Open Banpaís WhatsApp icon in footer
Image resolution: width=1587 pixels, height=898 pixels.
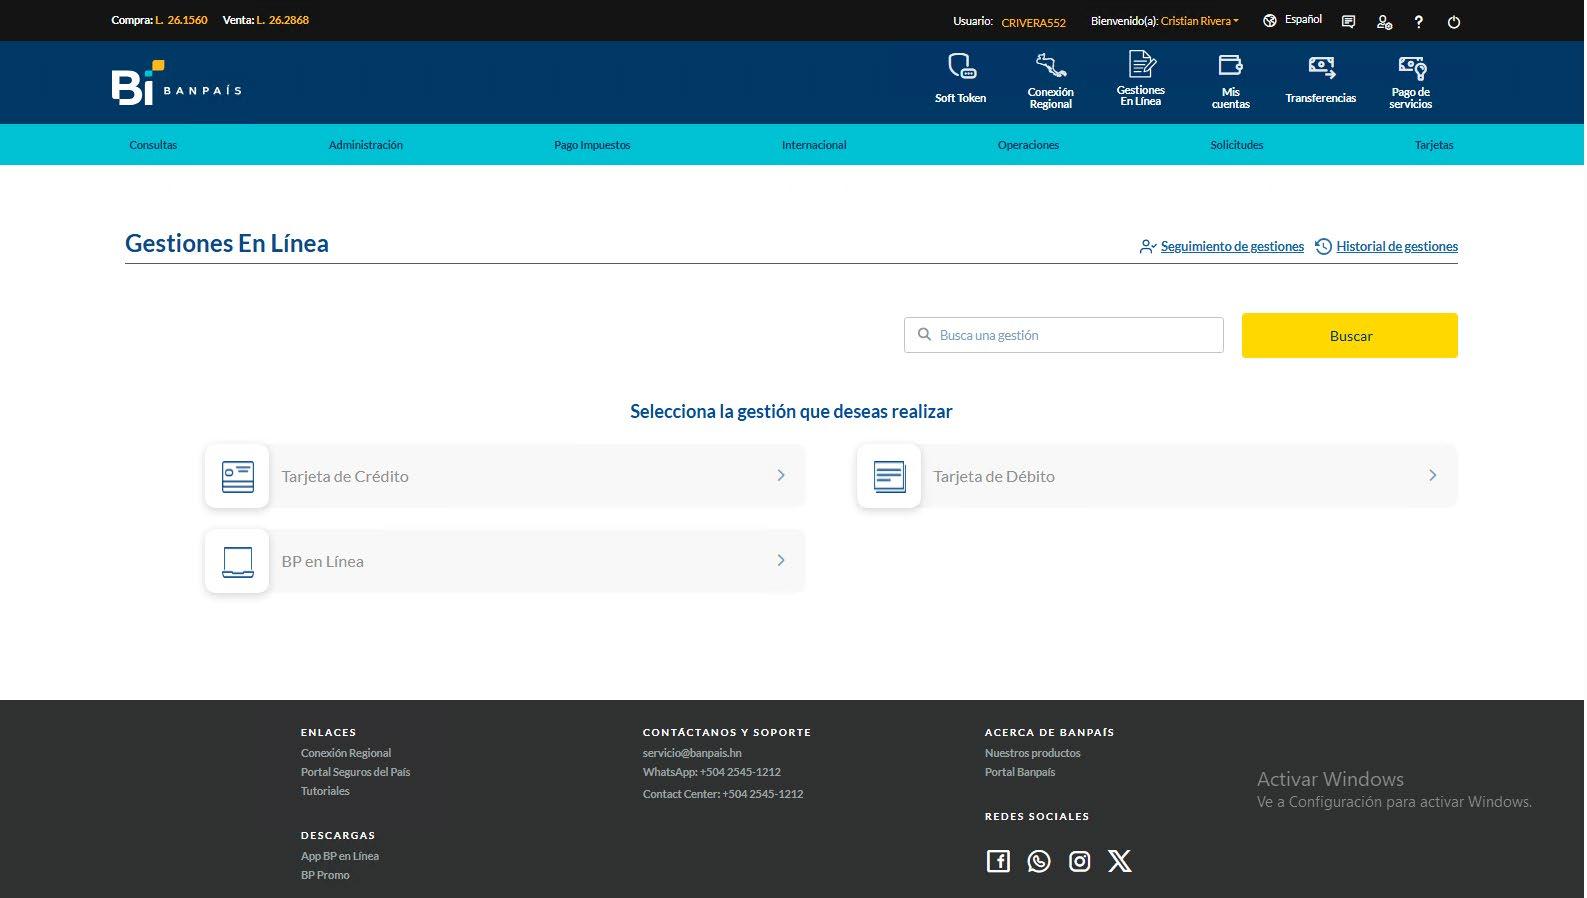1039,861
